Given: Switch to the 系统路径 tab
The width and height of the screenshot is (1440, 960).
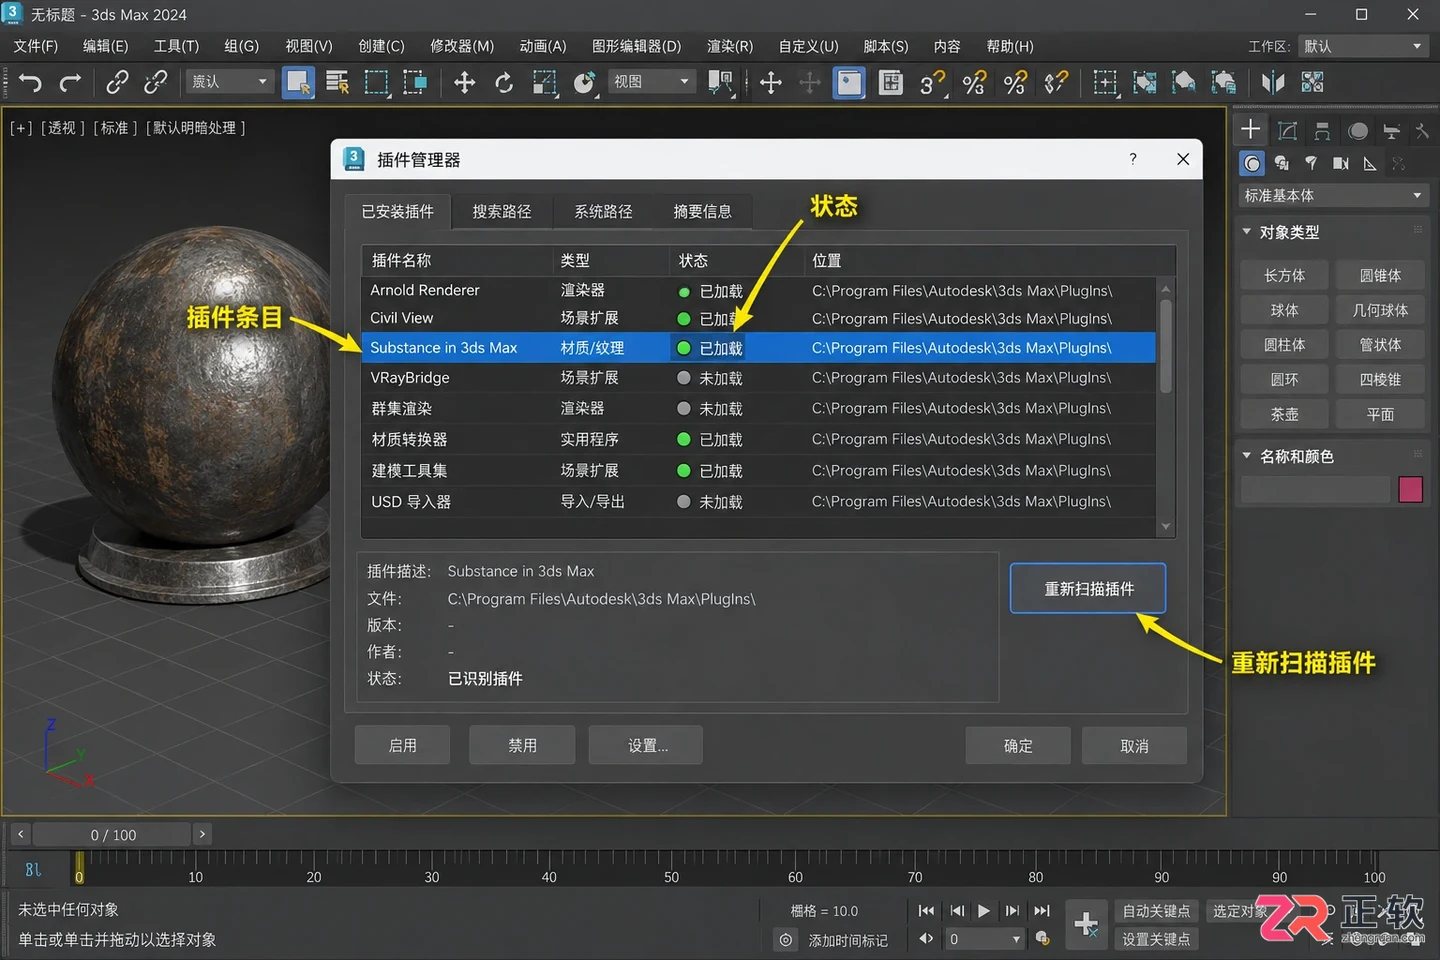Looking at the screenshot, I should click(x=603, y=211).
